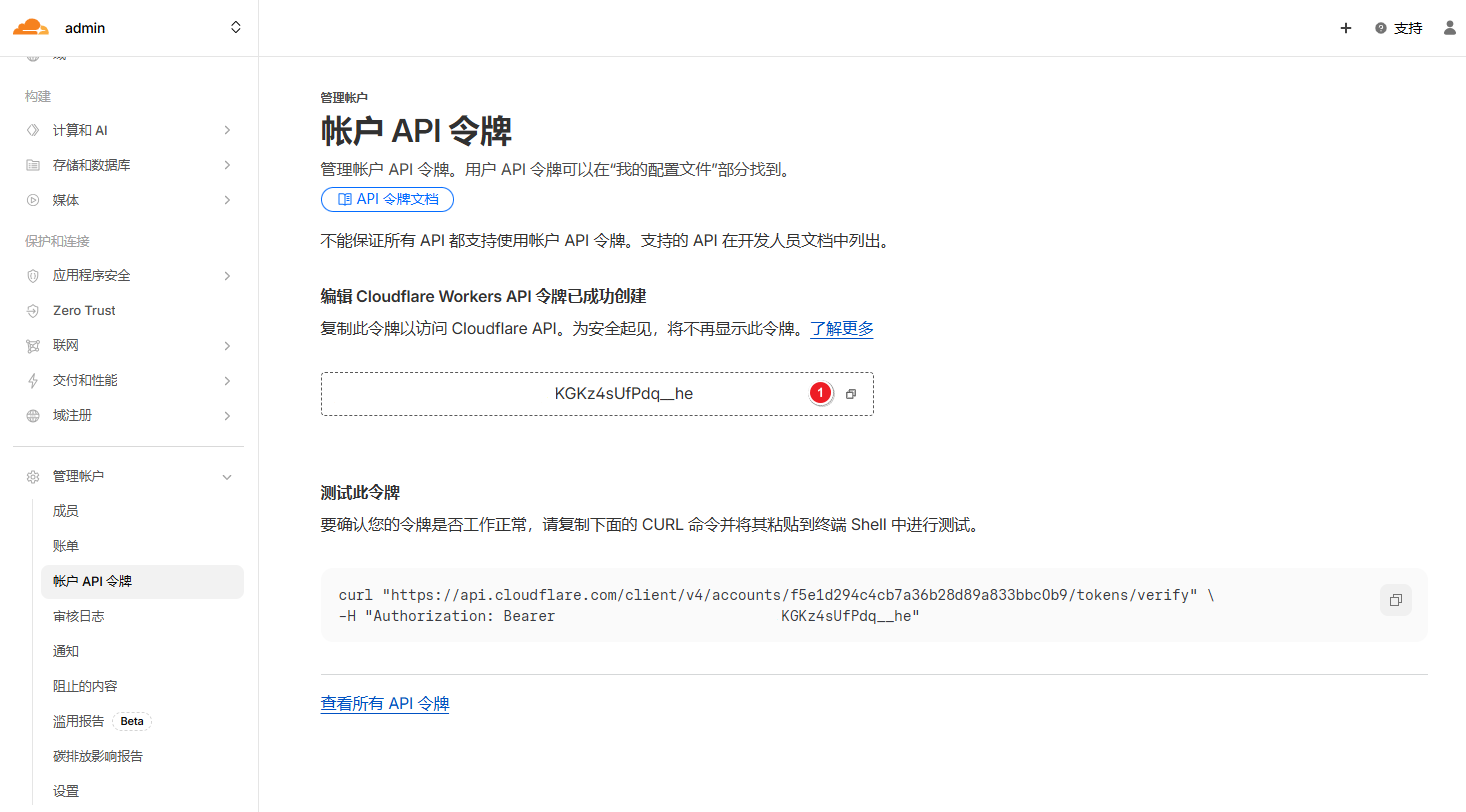The width and height of the screenshot is (1466, 812).
Task: Expand the 存储和数据库 section
Action: point(227,165)
